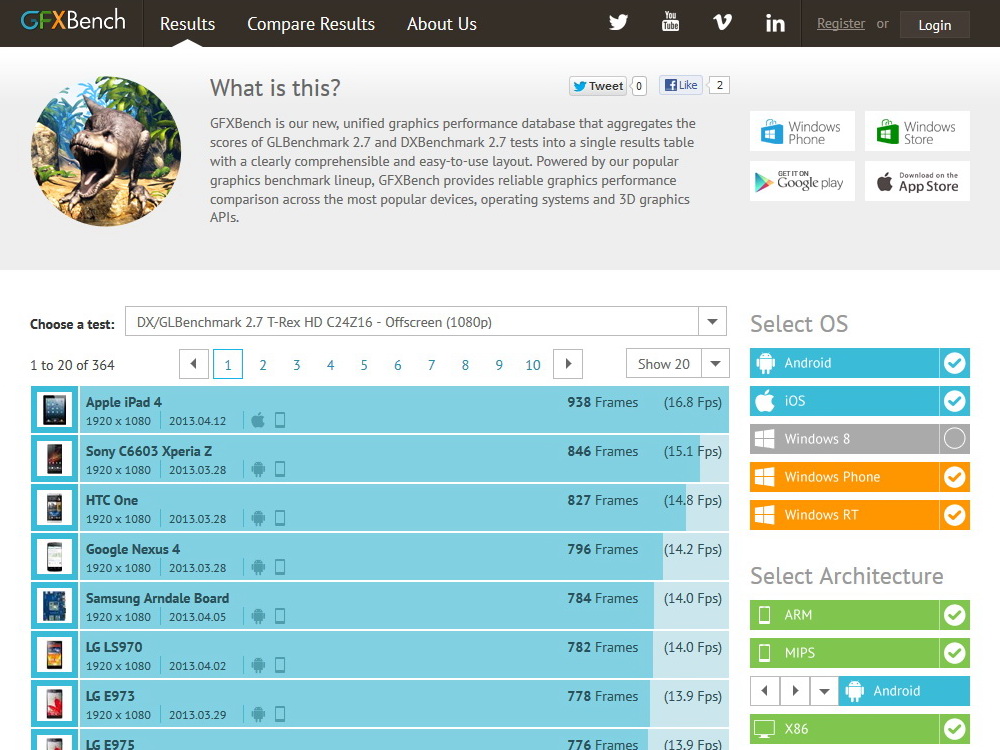This screenshot has height=750, width=1000.
Task: Open the About Us tab
Action: pyautogui.click(x=442, y=24)
